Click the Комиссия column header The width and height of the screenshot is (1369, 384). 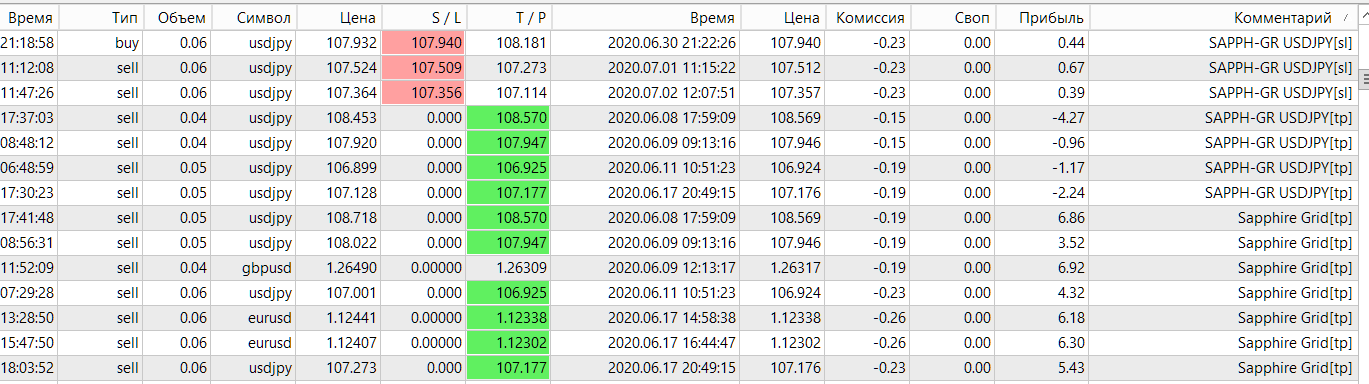tap(869, 18)
